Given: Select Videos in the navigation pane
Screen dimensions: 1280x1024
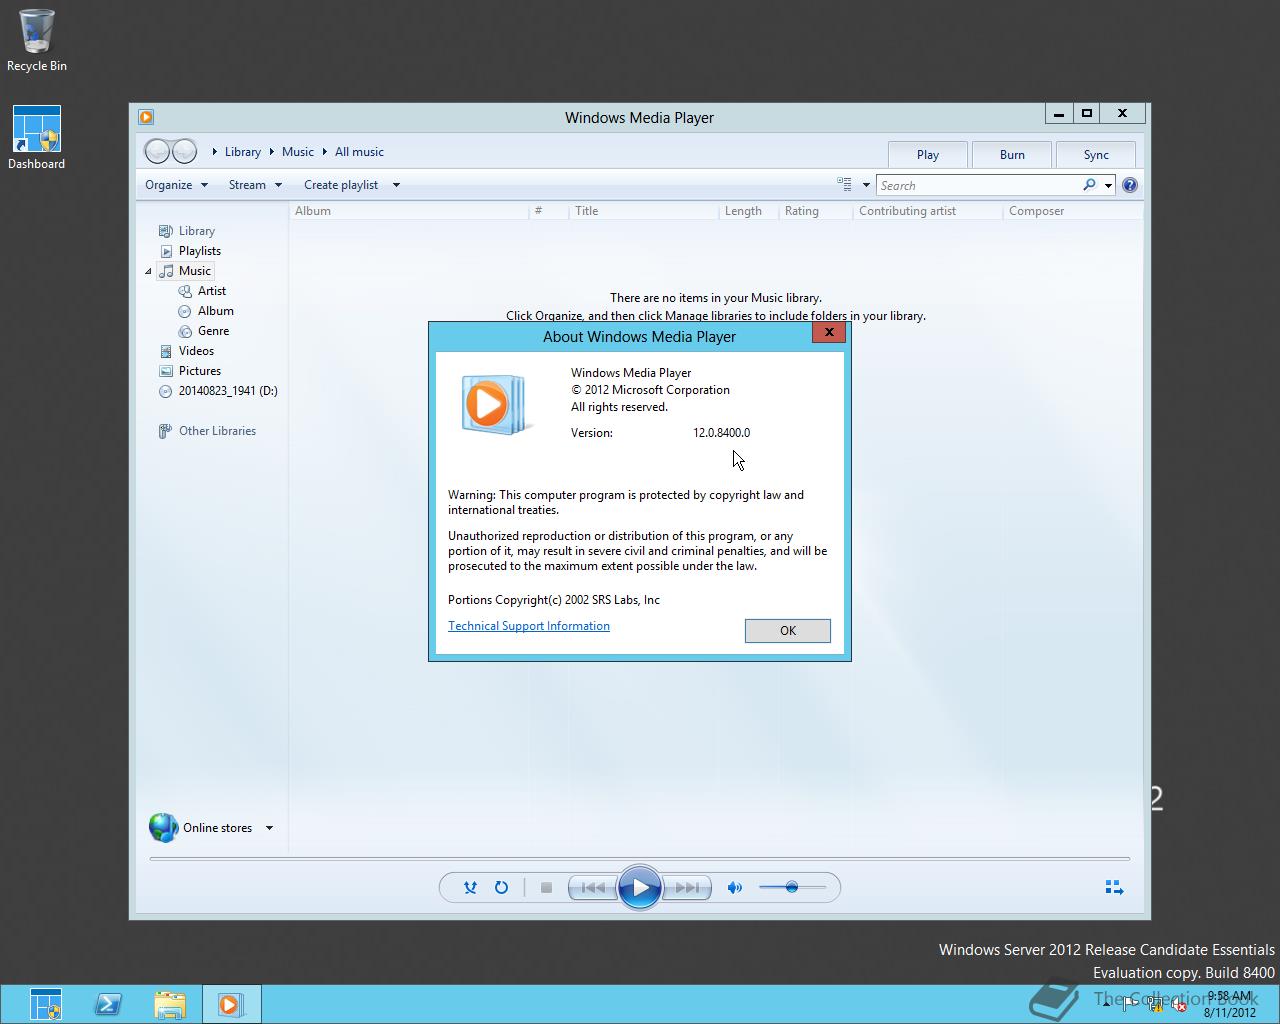Looking at the screenshot, I should [x=196, y=351].
